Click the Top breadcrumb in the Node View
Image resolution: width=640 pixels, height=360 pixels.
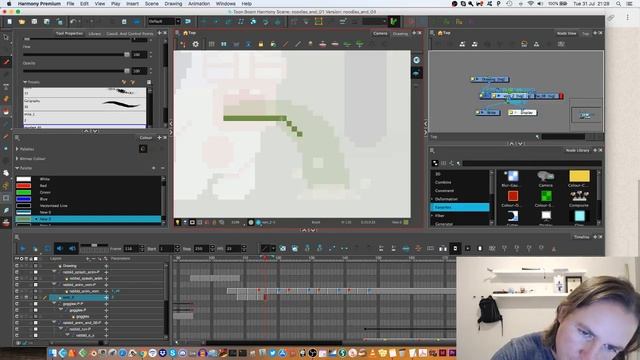tap(444, 33)
